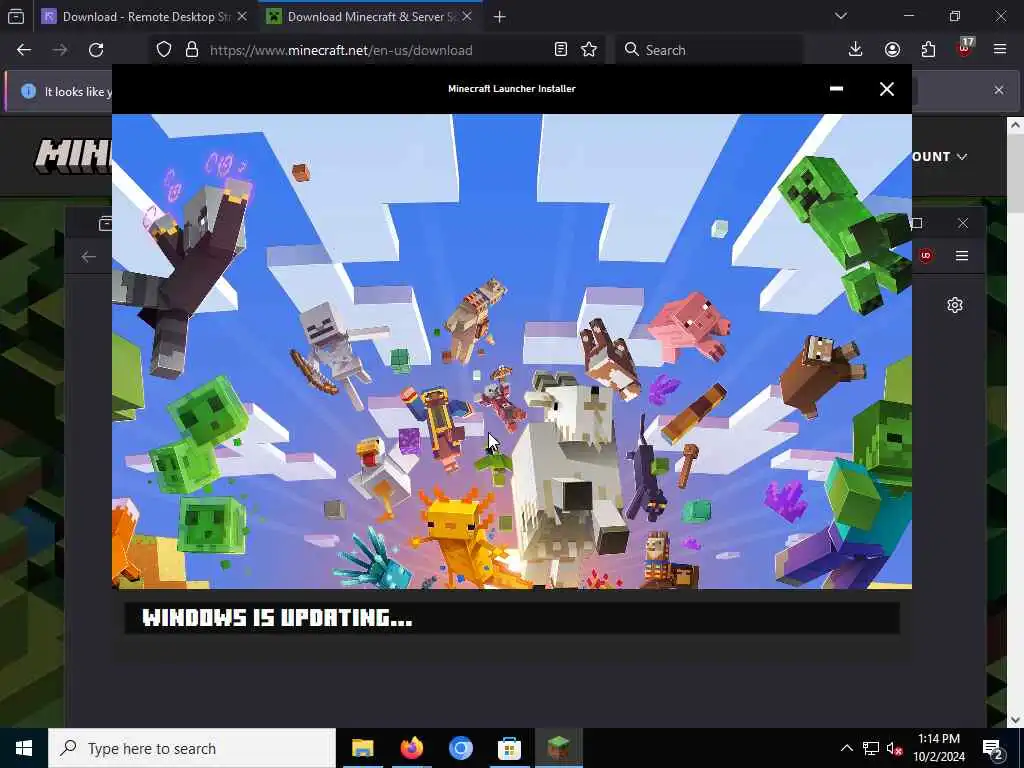Restore down the Firefox window
The height and width of the screenshot is (768, 1024).
tap(955, 16)
